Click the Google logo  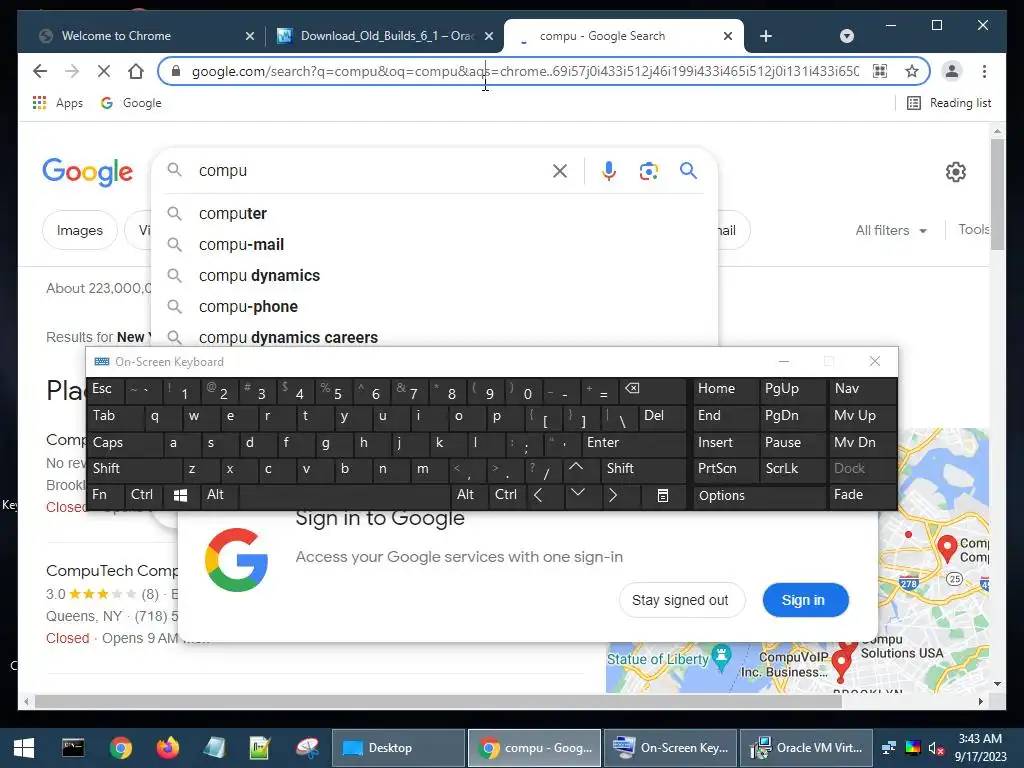point(88,172)
